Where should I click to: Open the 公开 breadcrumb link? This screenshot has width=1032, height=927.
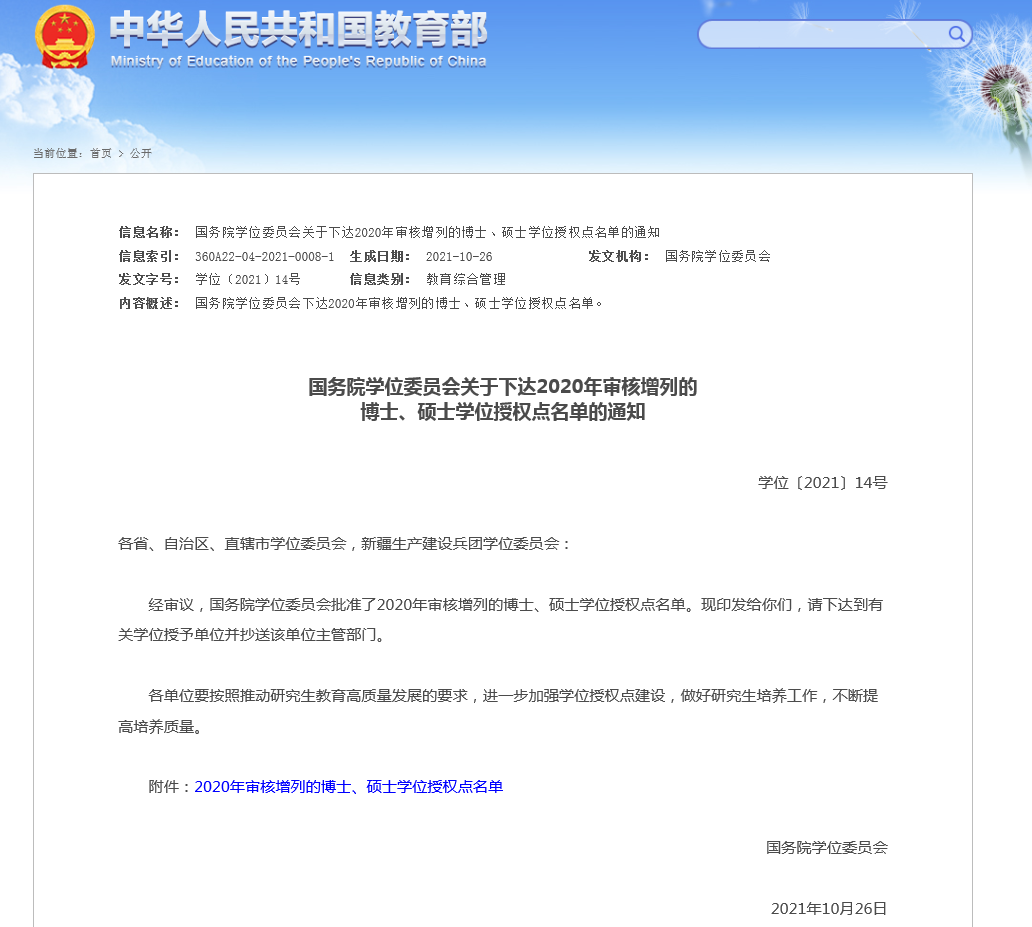(x=141, y=153)
